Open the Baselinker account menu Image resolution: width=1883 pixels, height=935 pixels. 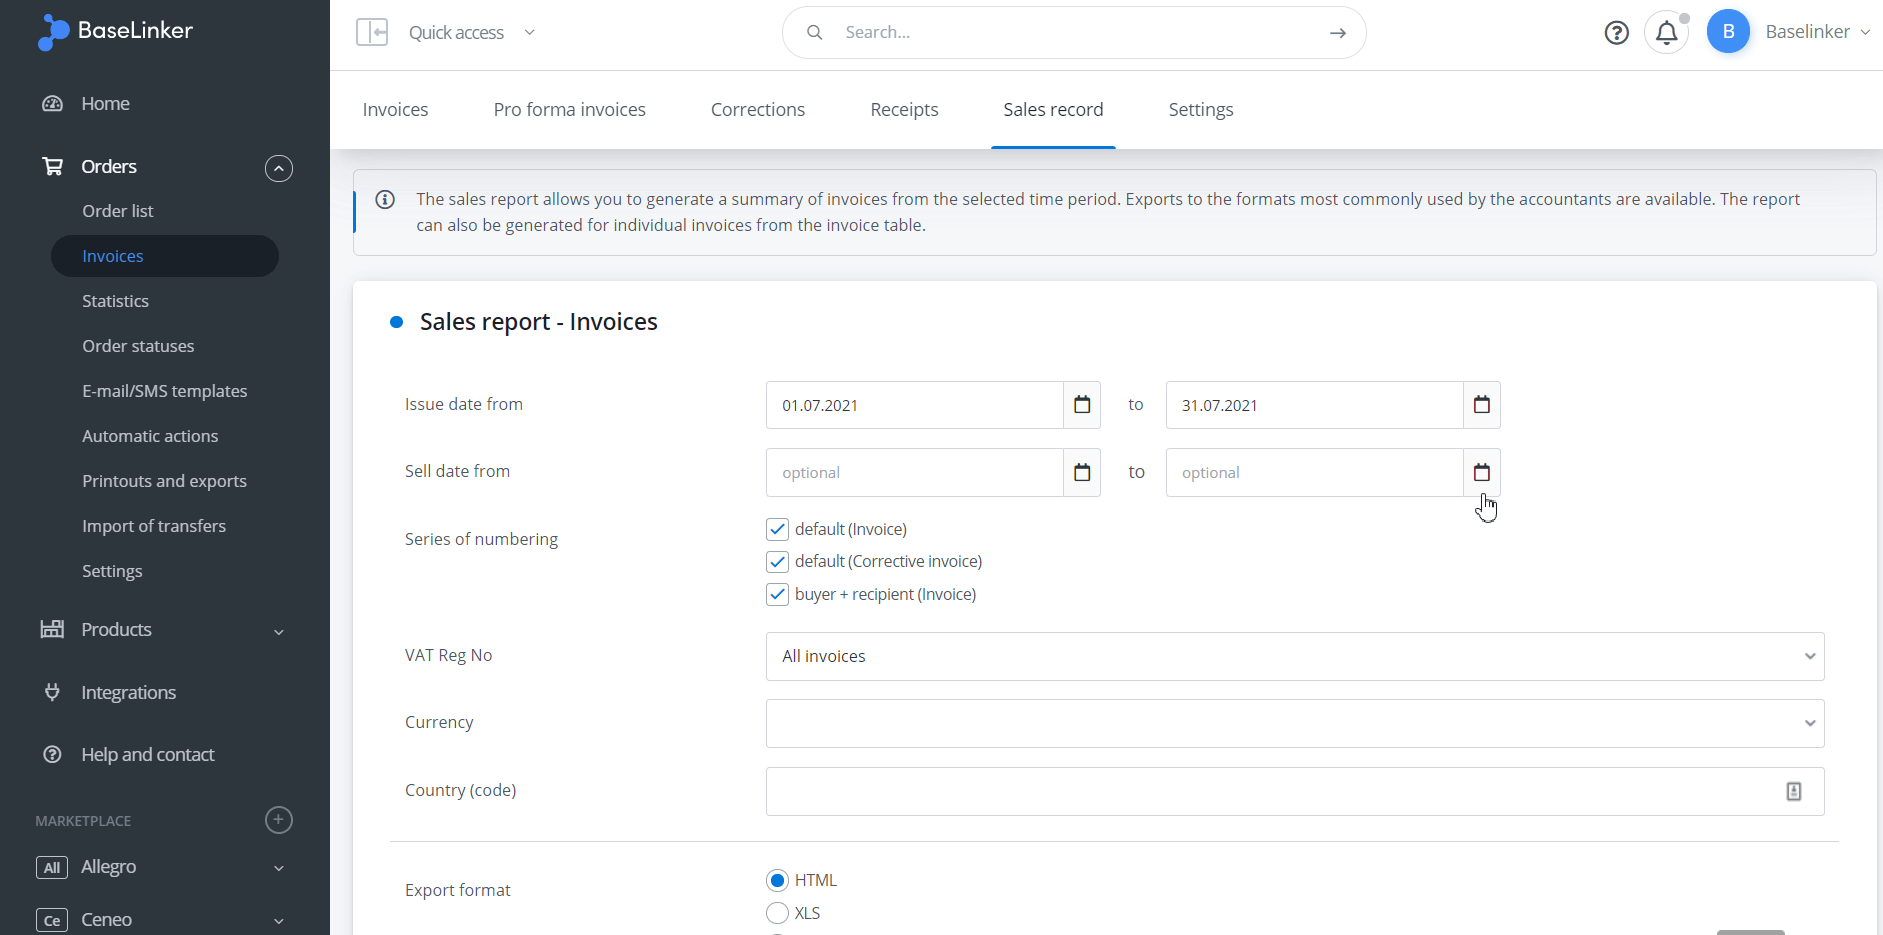1817,32
